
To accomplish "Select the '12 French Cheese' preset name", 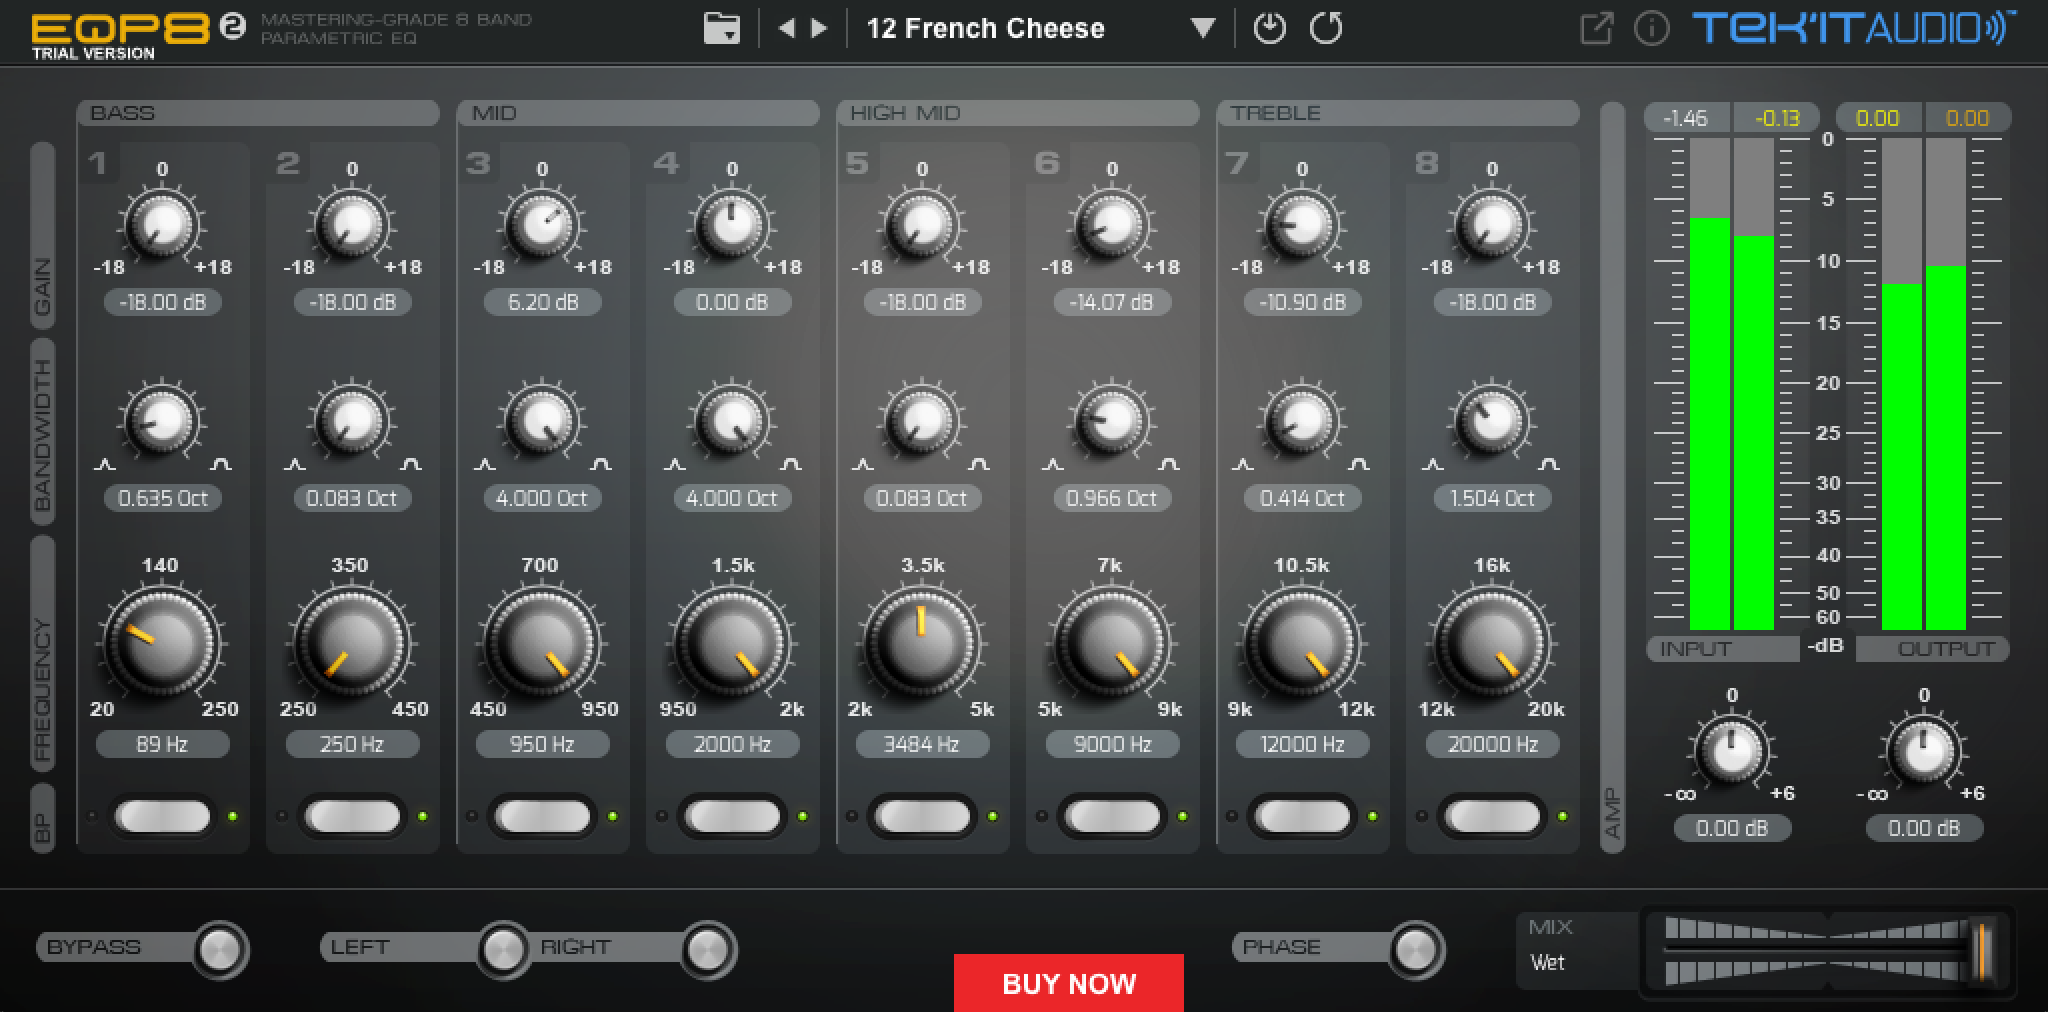I will point(985,28).
